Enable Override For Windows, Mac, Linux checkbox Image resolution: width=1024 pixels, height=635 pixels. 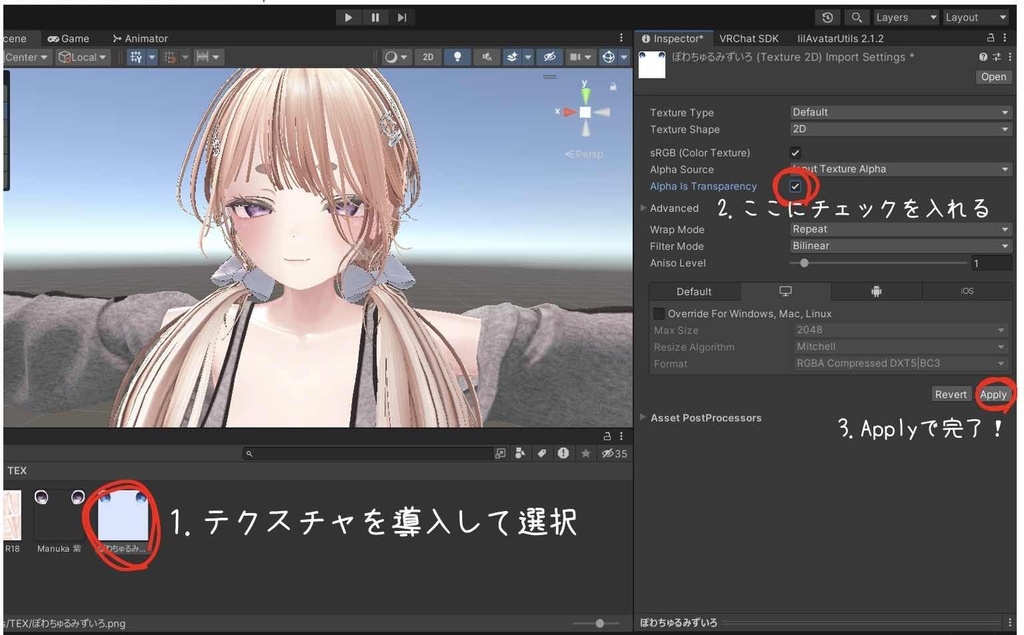[659, 314]
